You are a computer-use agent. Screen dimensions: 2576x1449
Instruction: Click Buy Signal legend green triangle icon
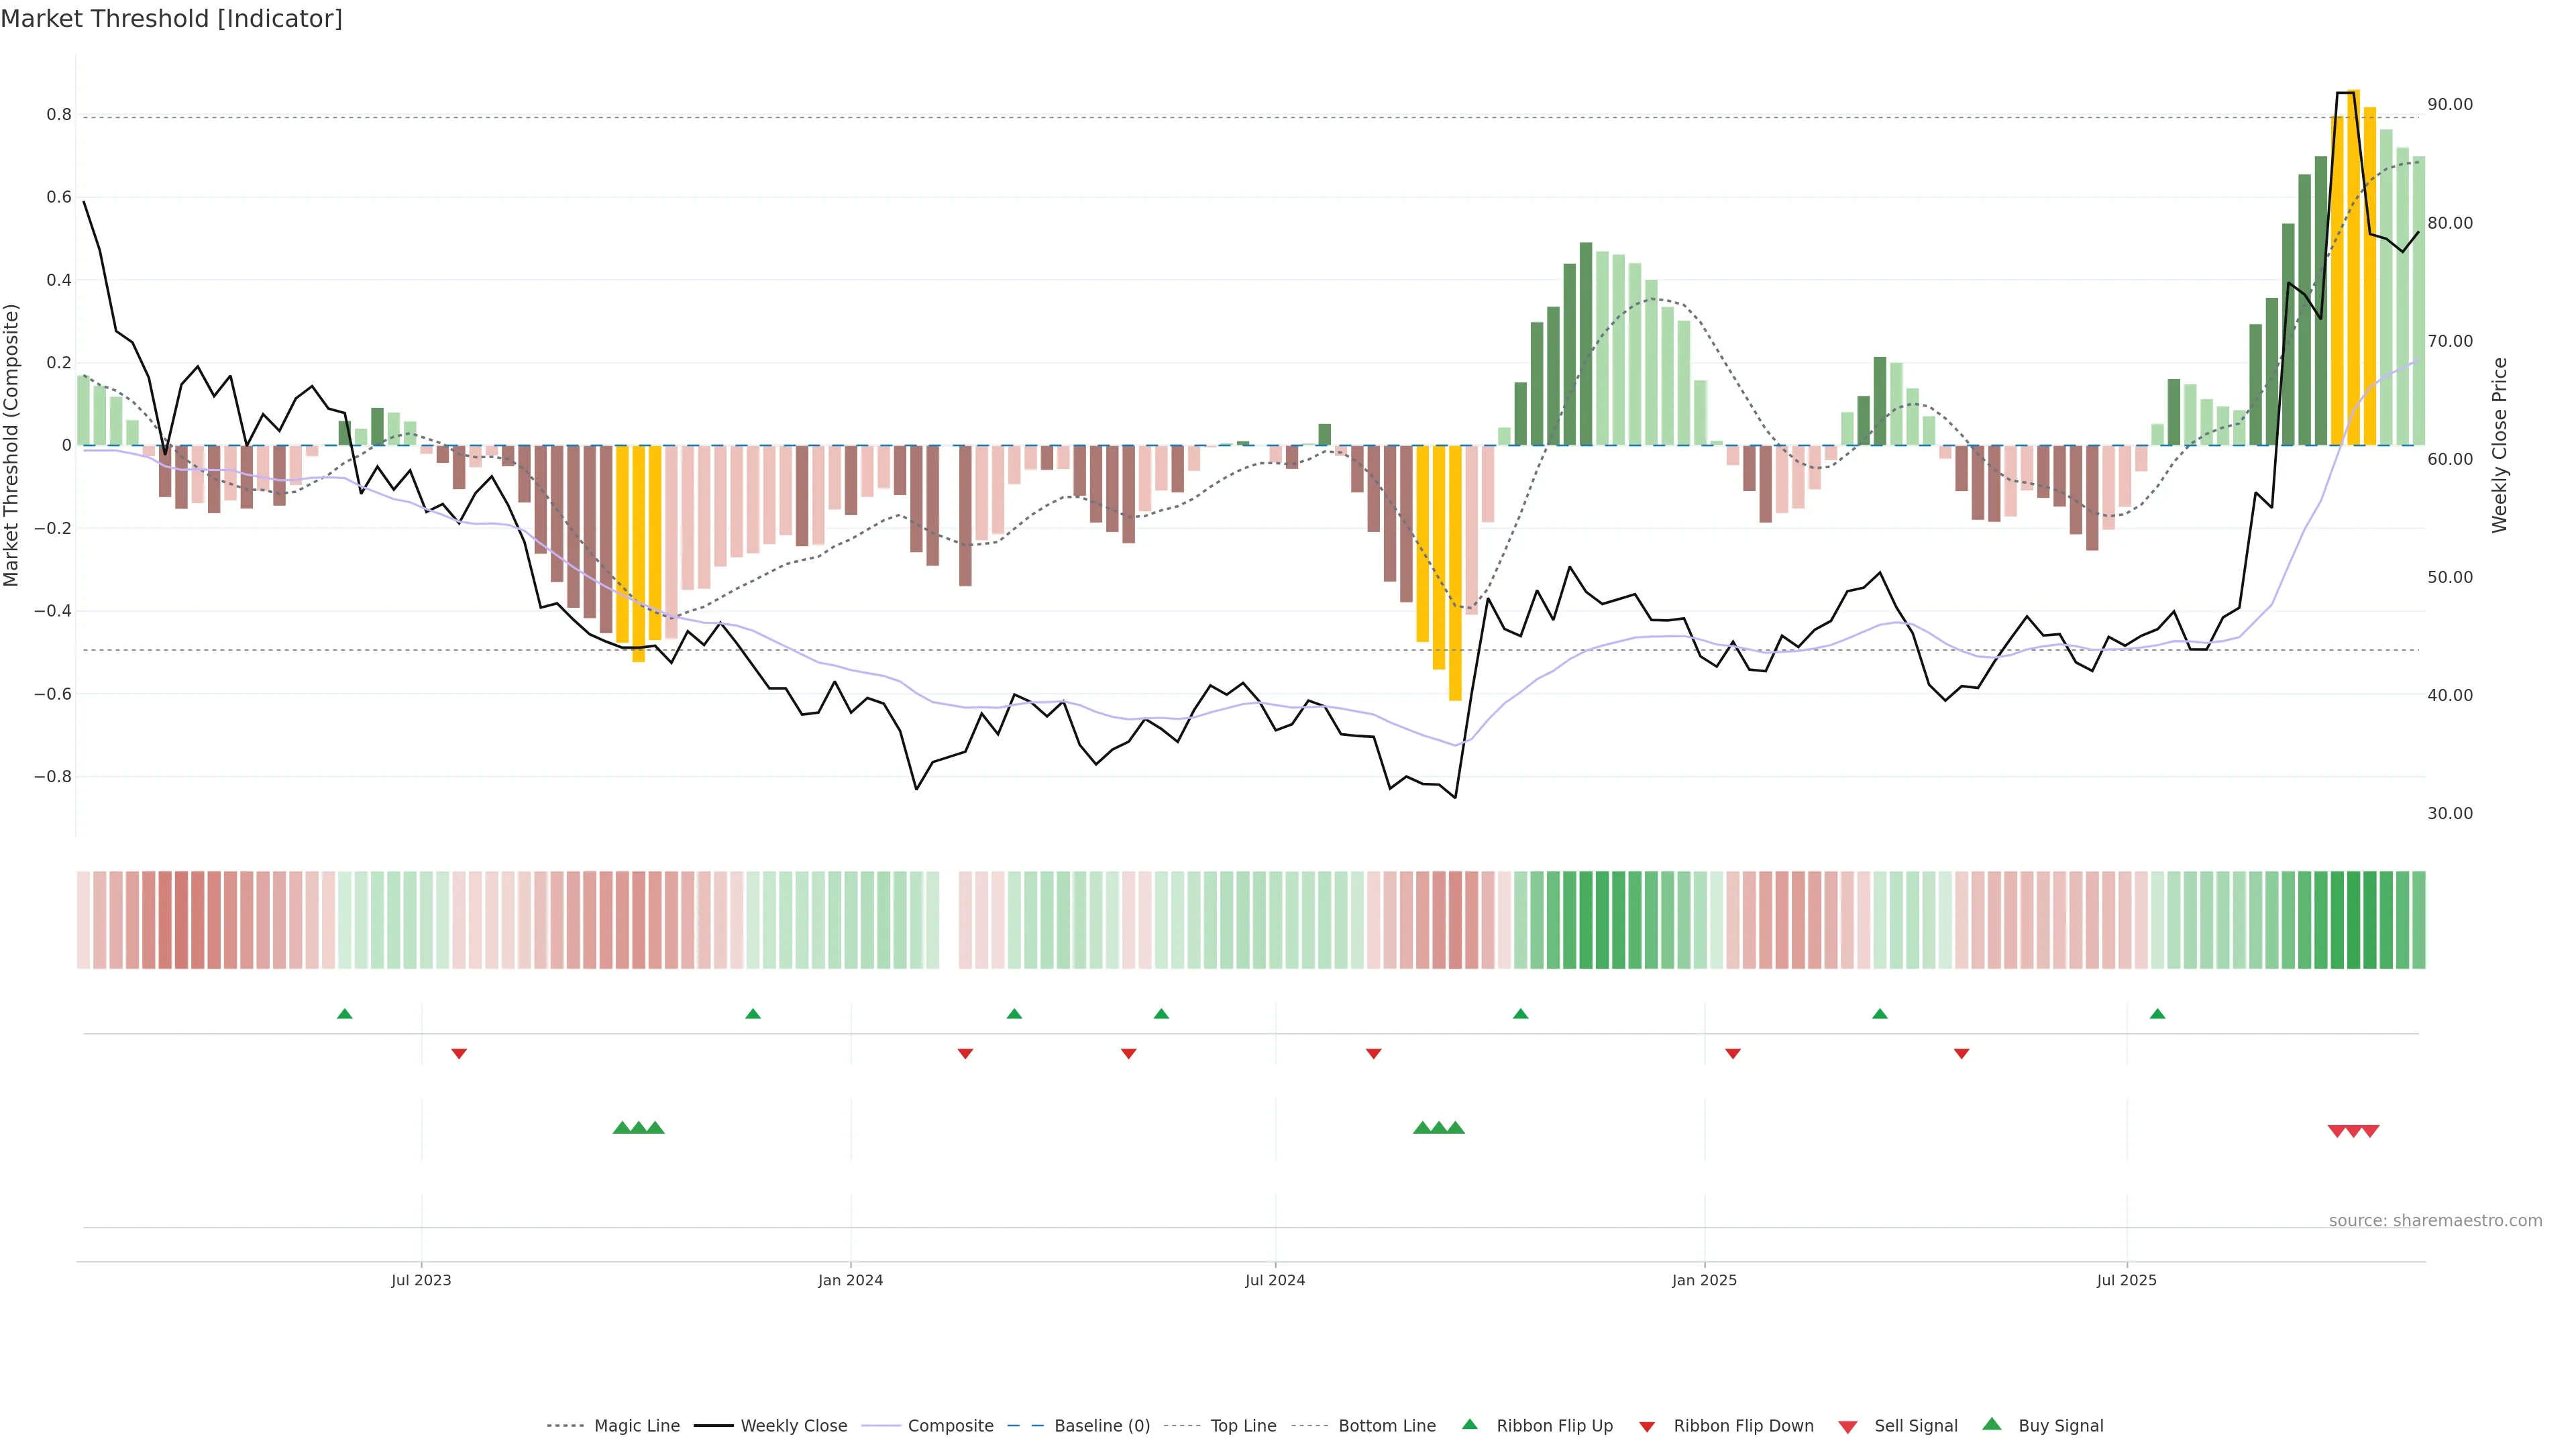1992,1424
